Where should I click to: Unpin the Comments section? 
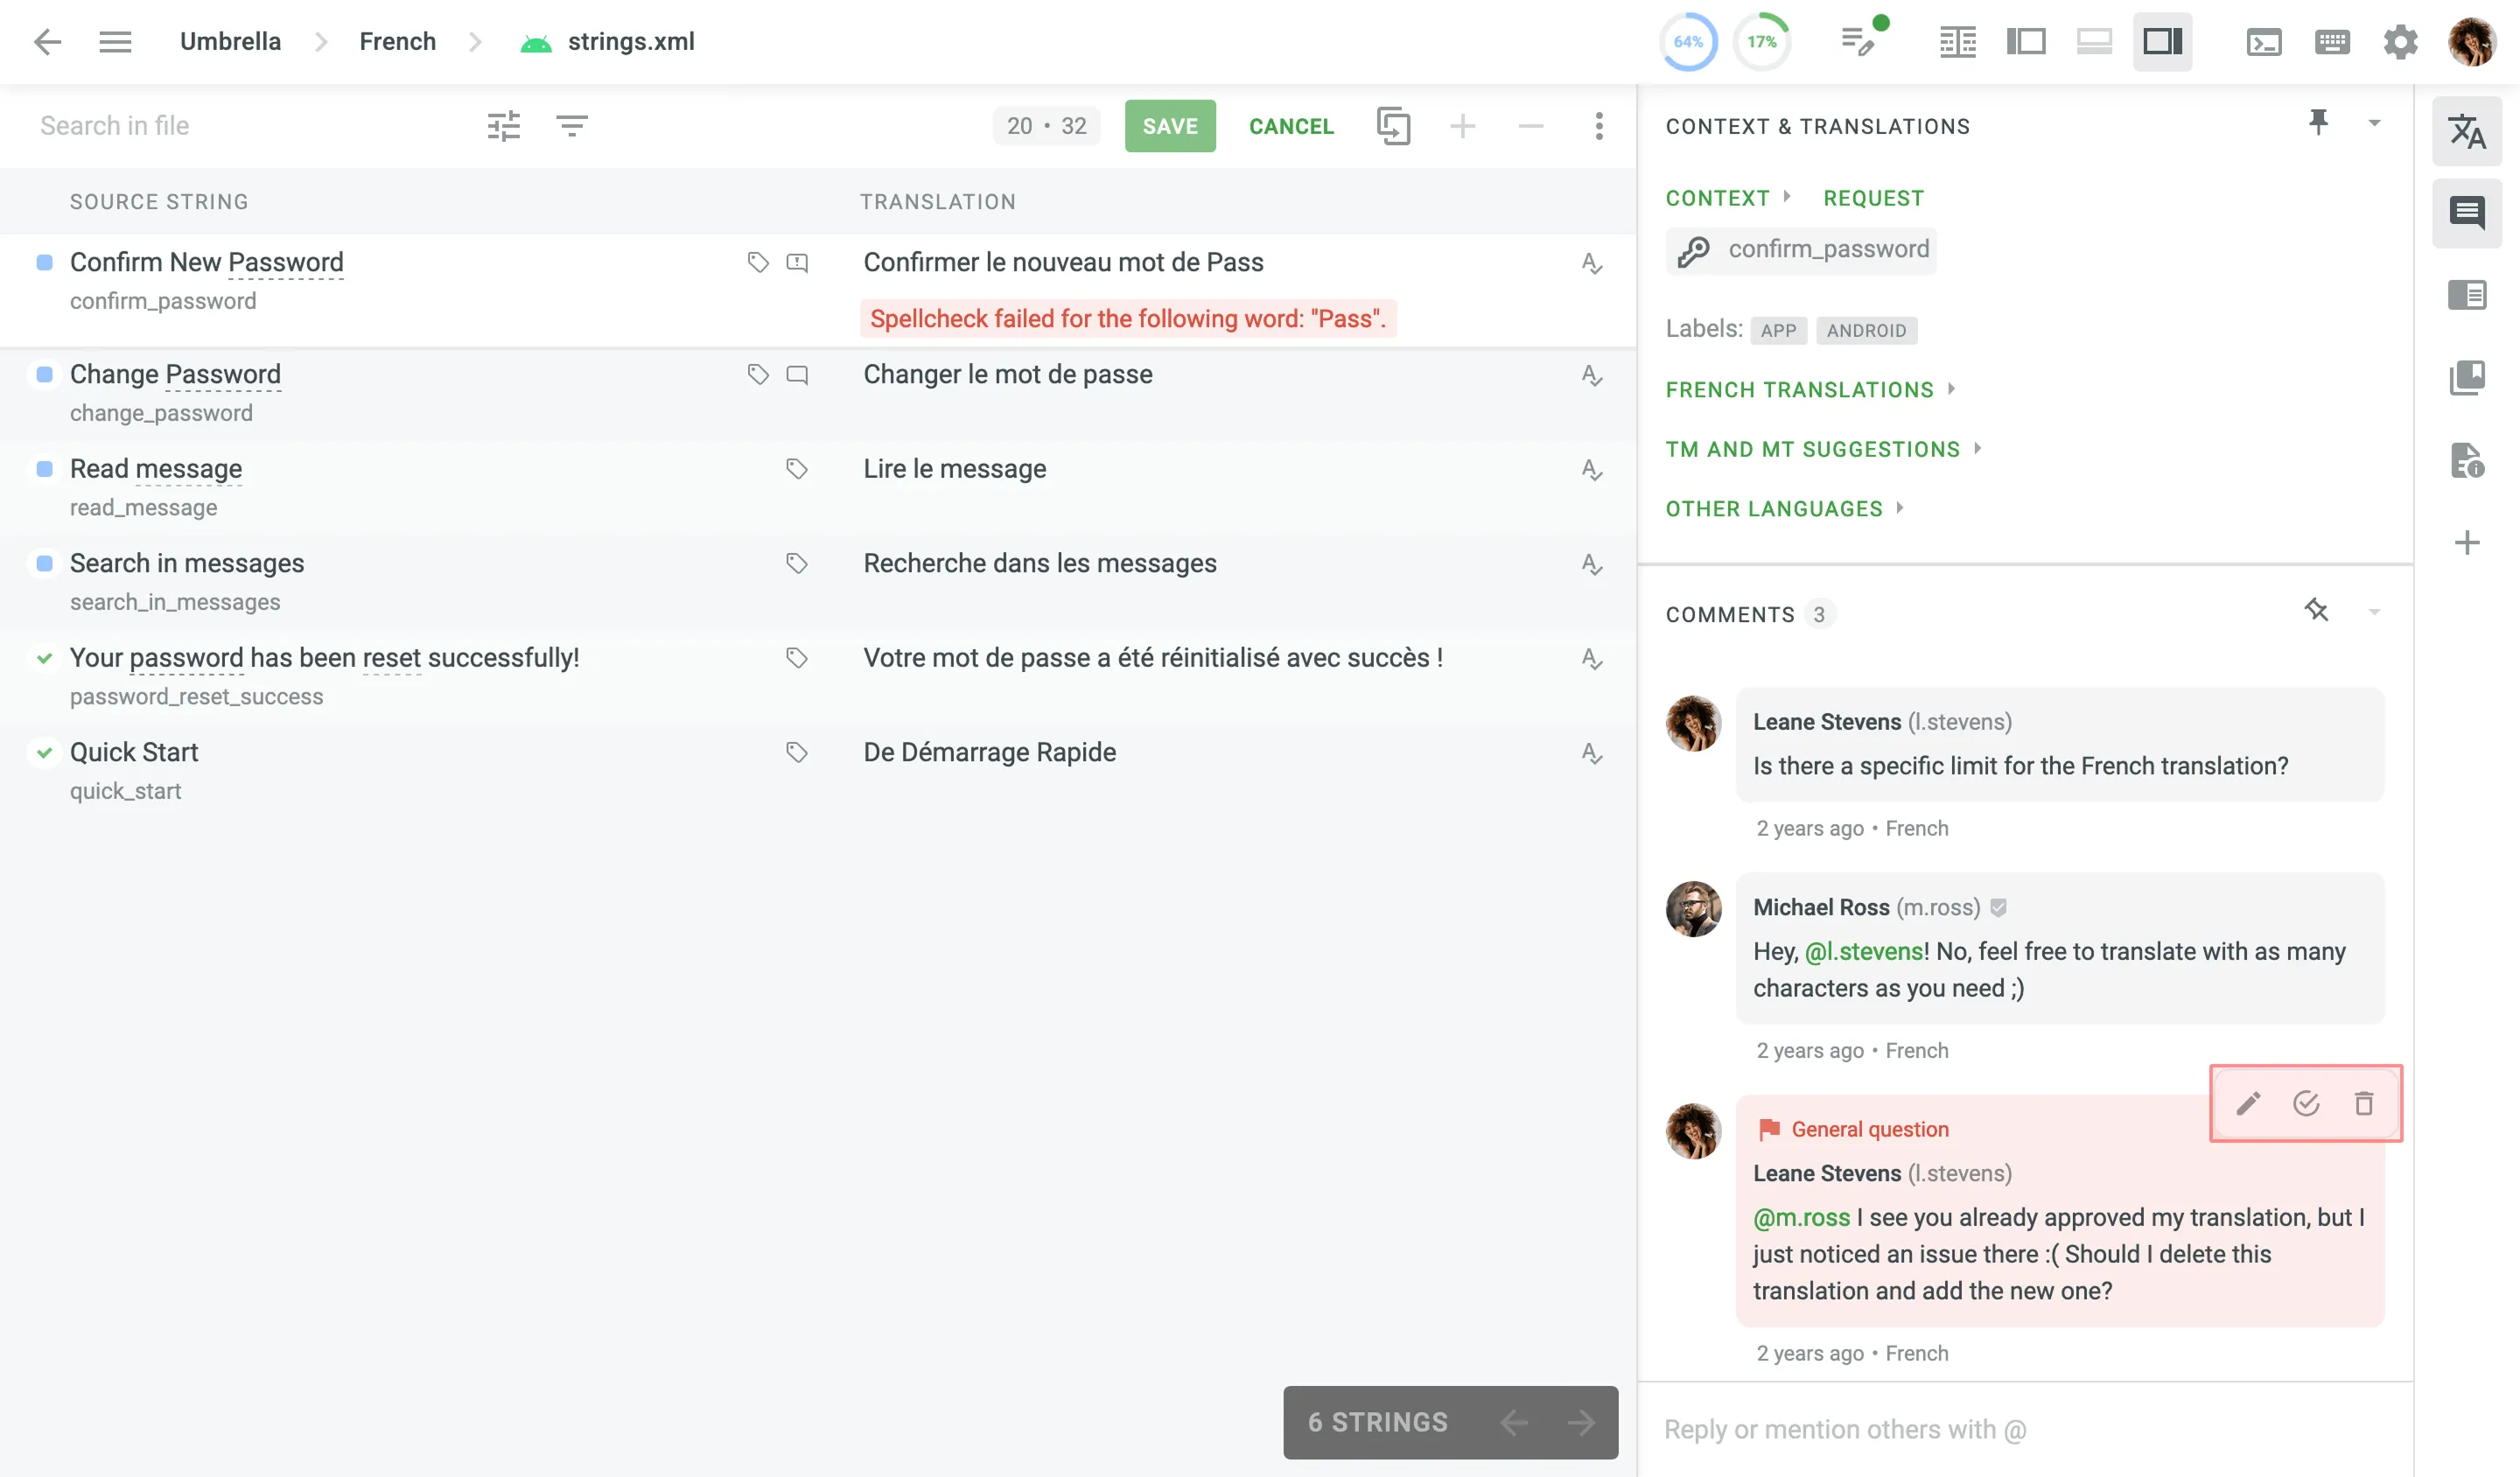click(2318, 610)
